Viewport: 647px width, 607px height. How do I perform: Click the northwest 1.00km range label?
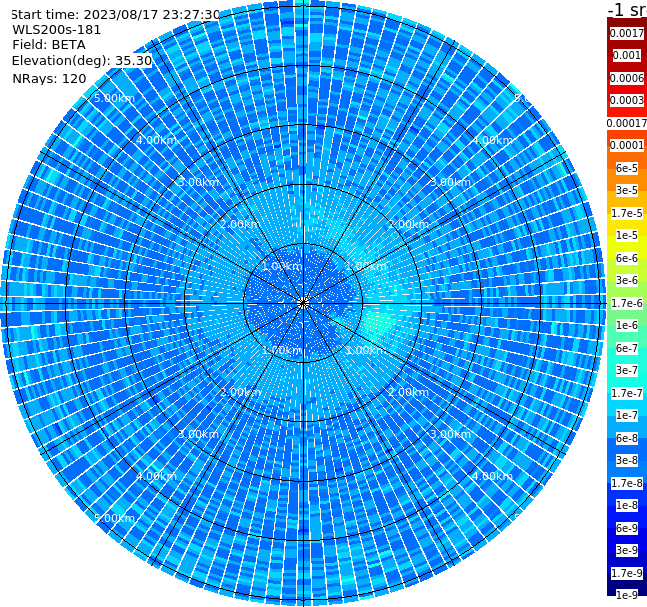282,266
